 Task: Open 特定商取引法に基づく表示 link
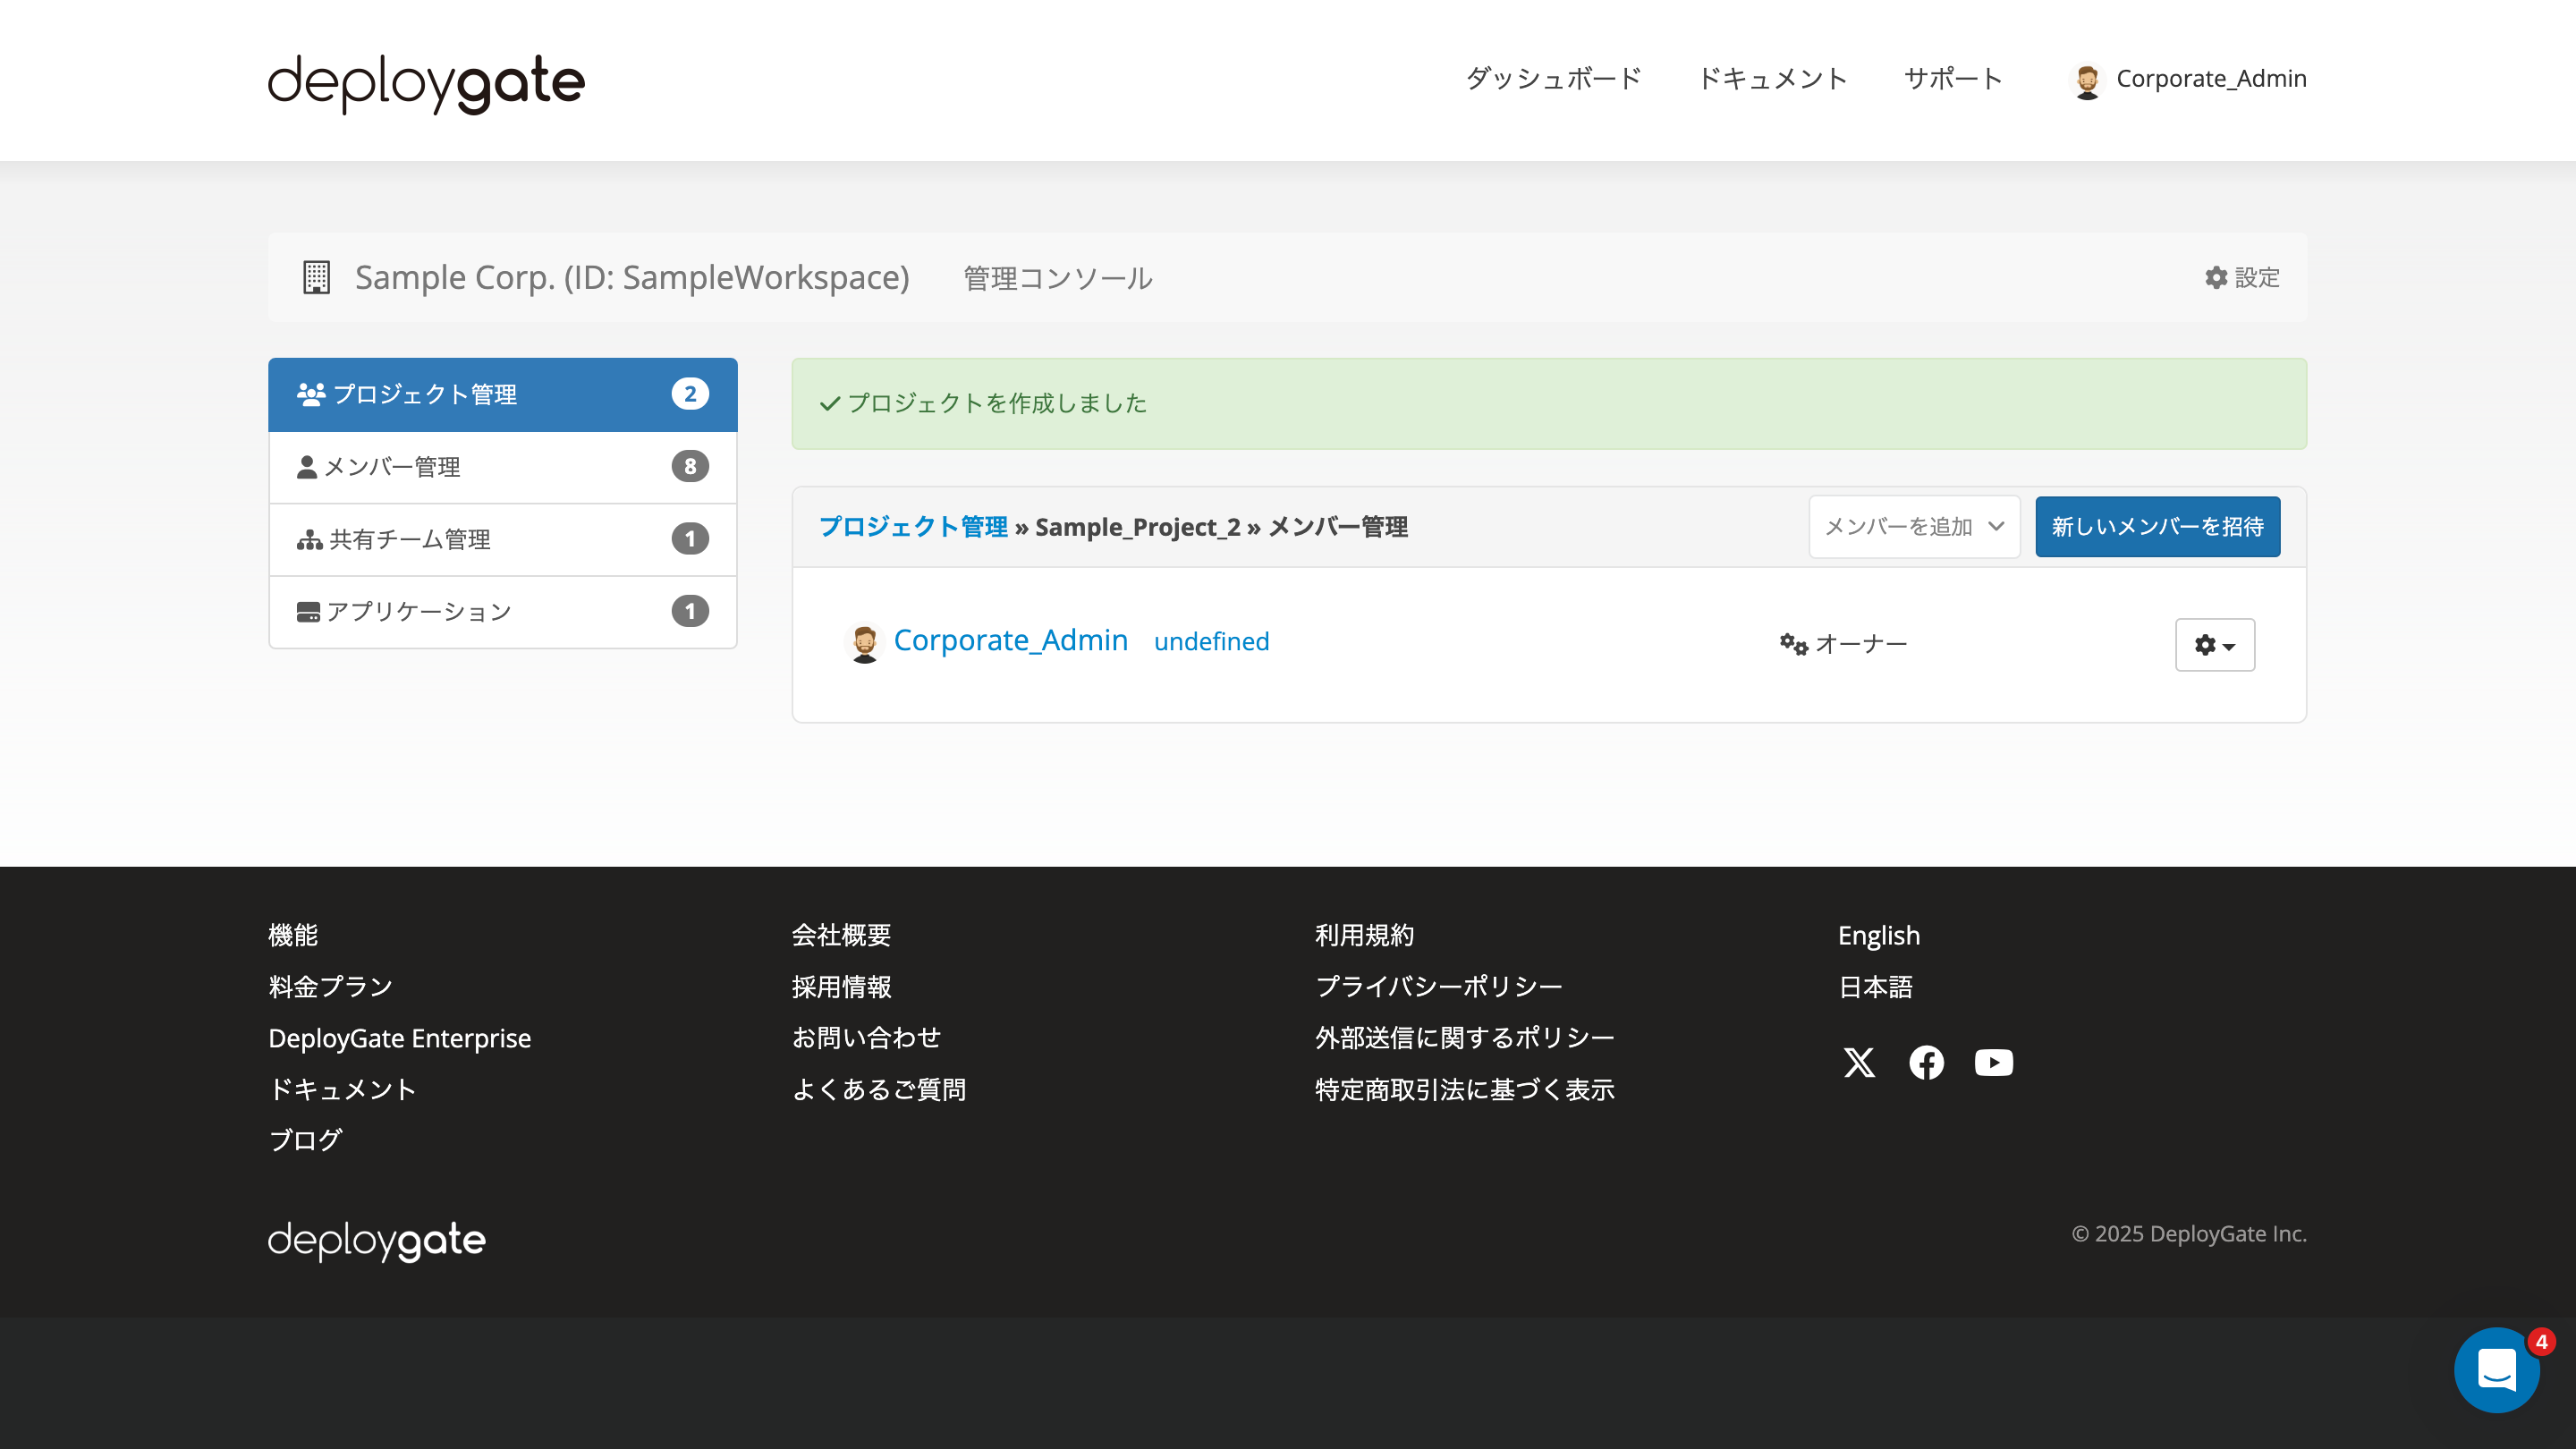click(1464, 1089)
